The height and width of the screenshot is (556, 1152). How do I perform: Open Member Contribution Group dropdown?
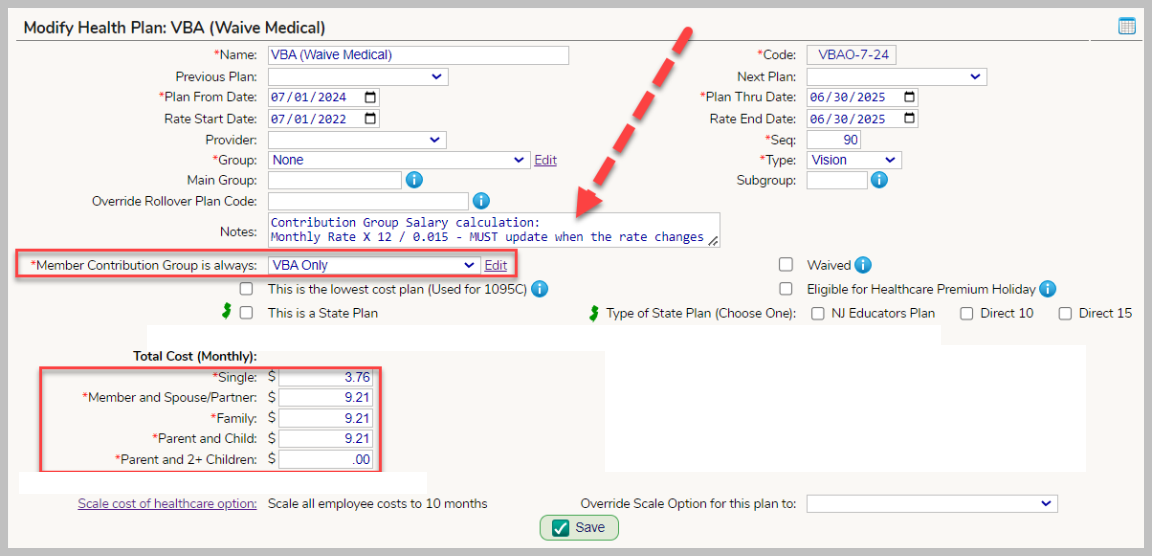coord(374,265)
